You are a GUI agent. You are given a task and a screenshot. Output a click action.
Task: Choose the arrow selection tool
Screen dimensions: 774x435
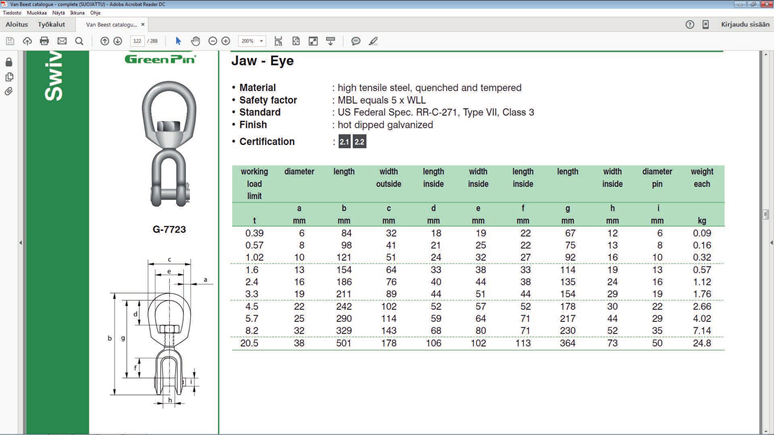click(178, 41)
